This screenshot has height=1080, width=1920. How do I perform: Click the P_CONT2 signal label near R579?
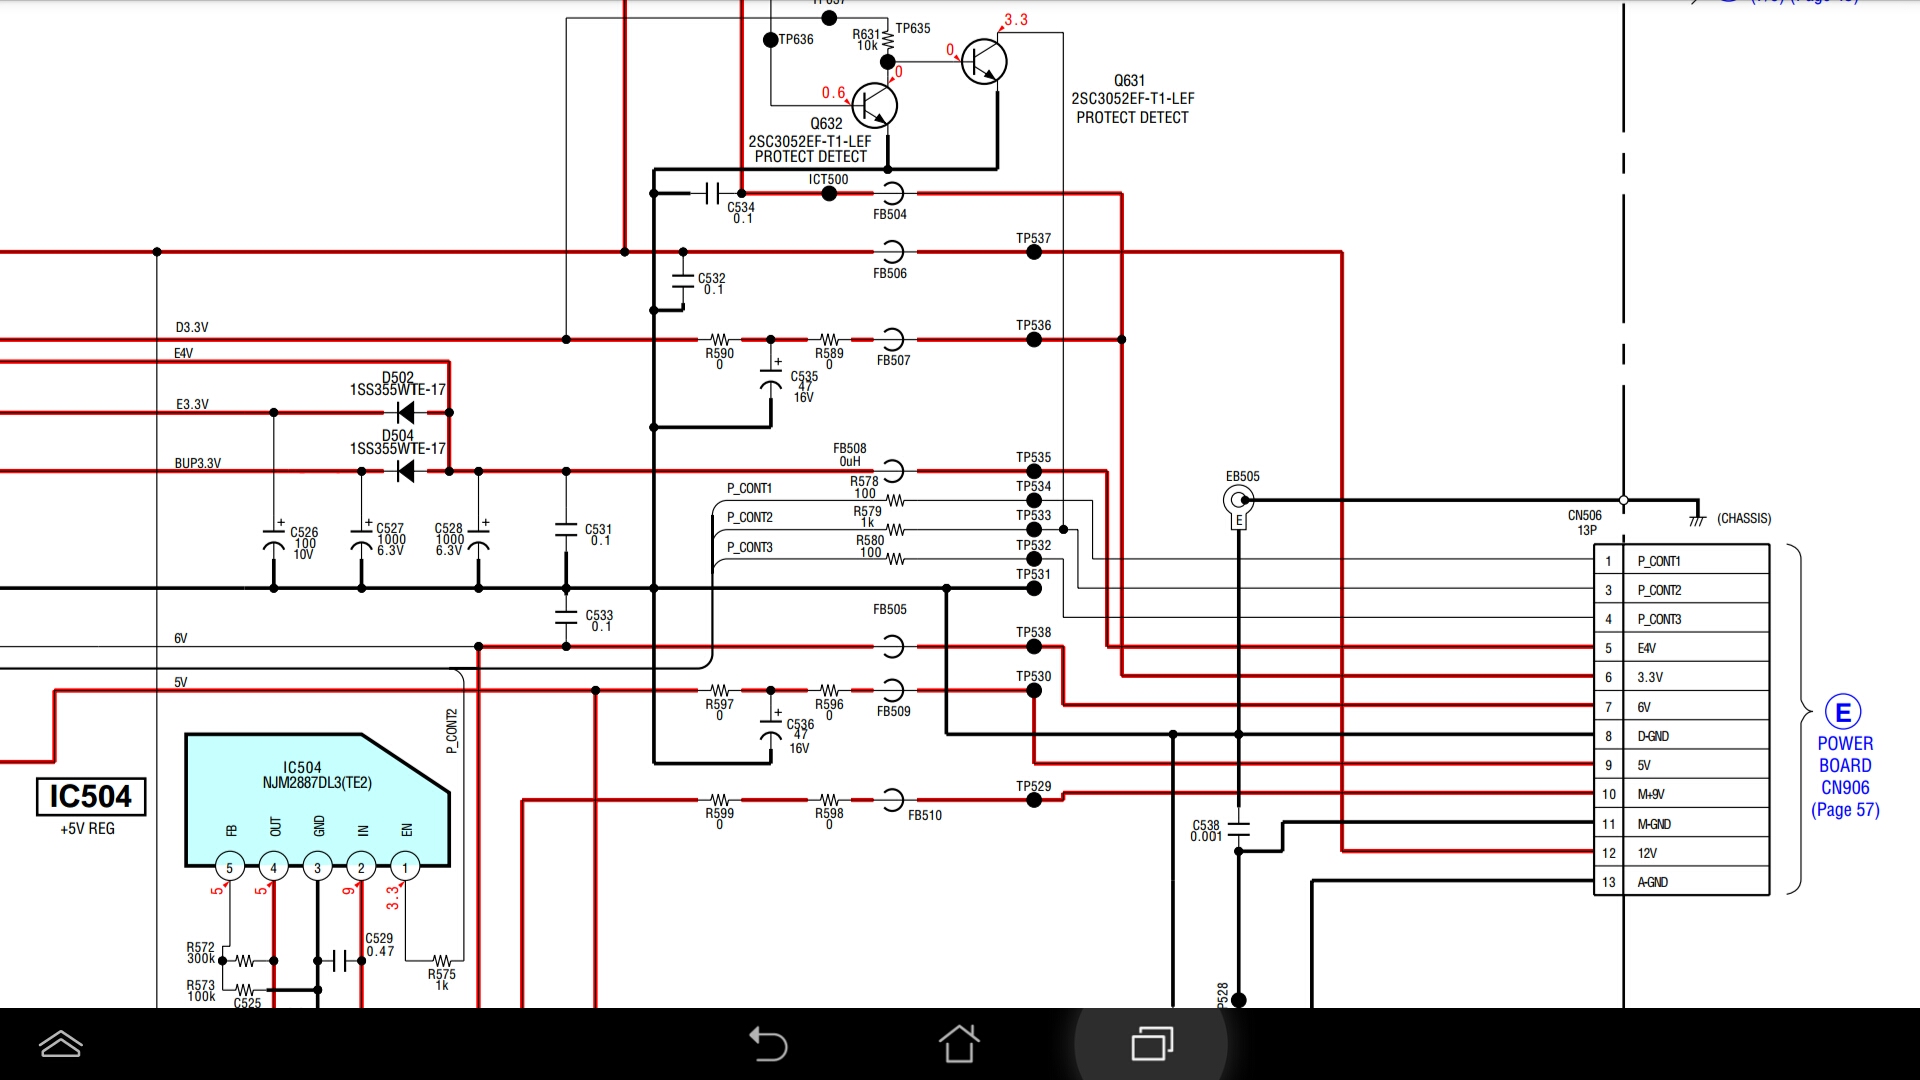[750, 517]
